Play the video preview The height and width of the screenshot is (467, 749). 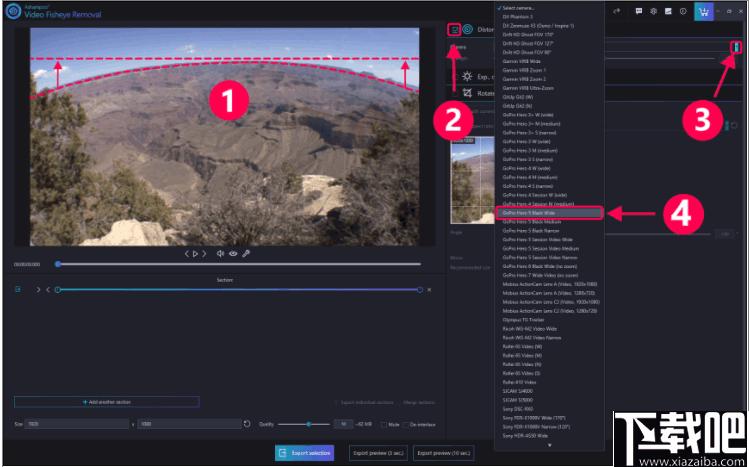[x=195, y=254]
